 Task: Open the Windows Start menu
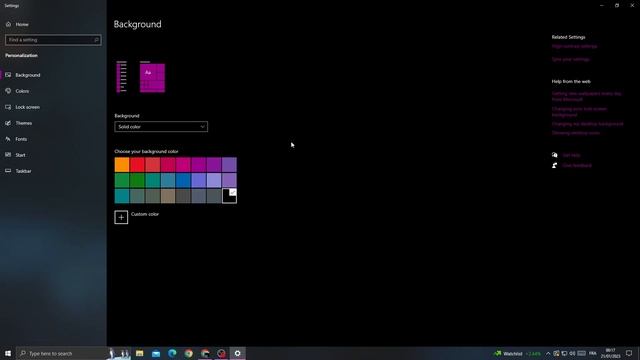coord(8,353)
